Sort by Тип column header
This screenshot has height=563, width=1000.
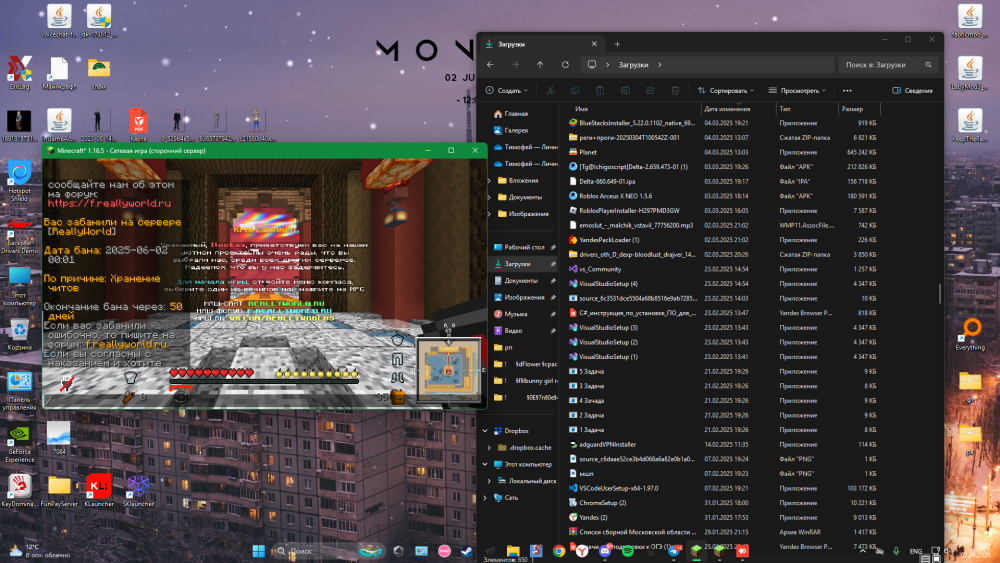(x=806, y=109)
